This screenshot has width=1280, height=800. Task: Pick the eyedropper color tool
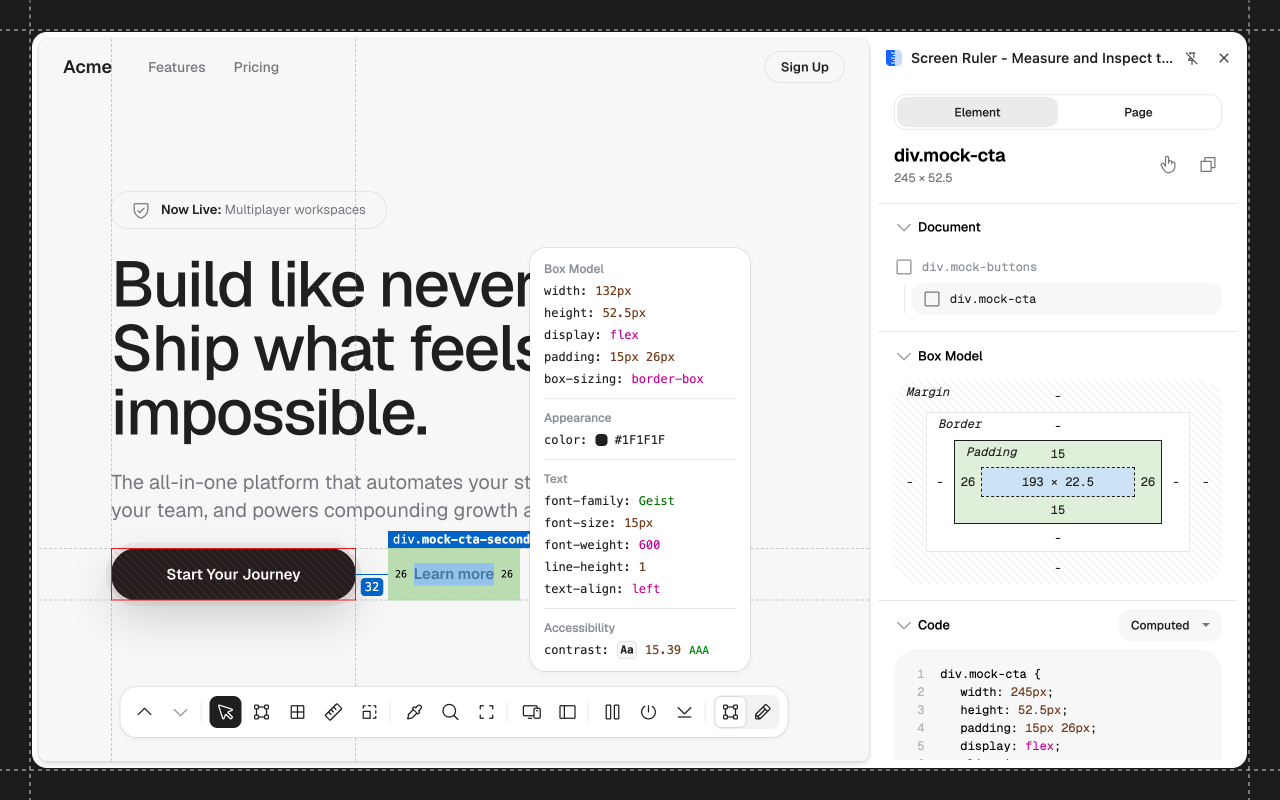coord(414,712)
